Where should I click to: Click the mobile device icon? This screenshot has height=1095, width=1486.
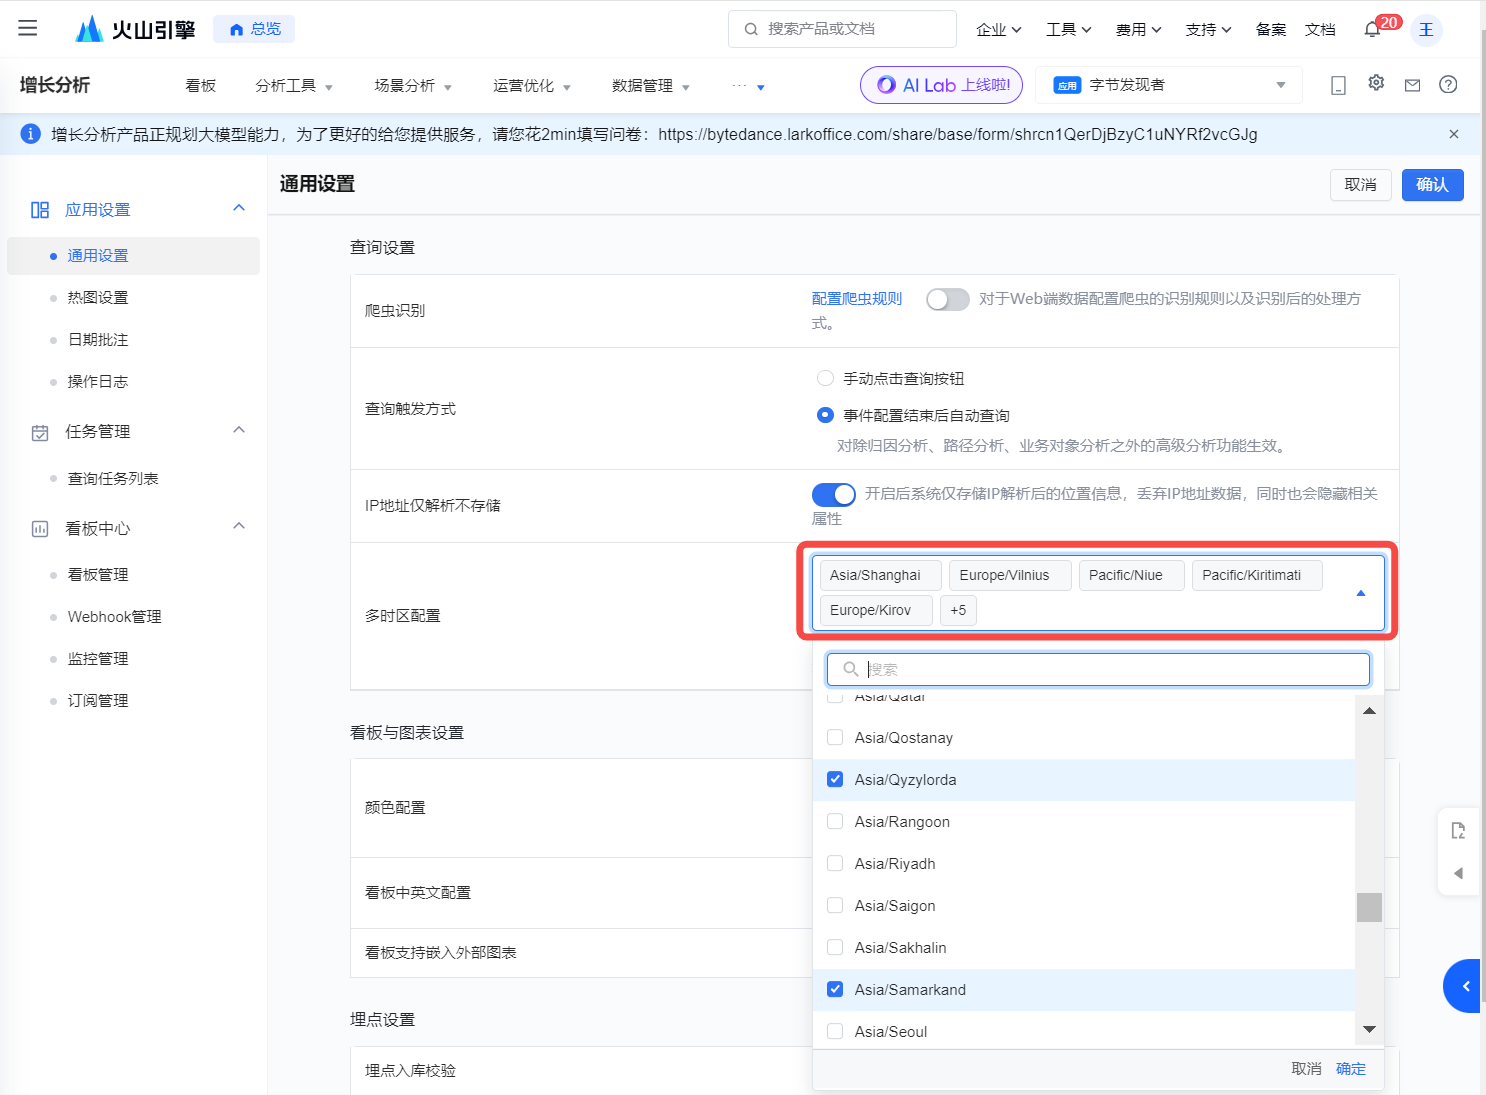1338,85
